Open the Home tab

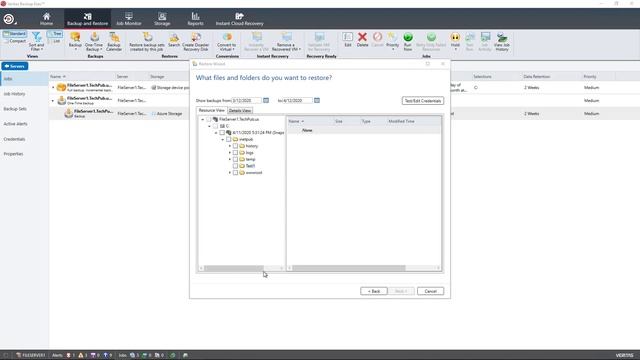(47, 19)
